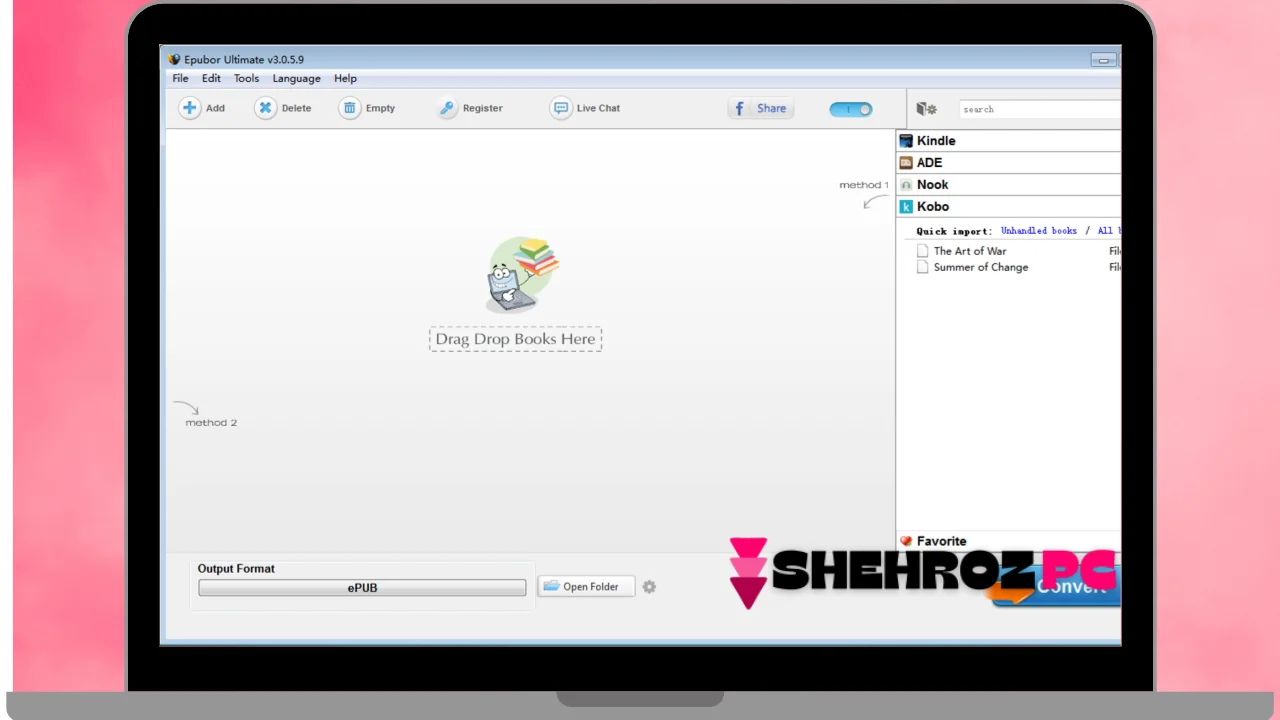1280x720 pixels.
Task: Click the Add books plus icon
Action: pos(189,108)
